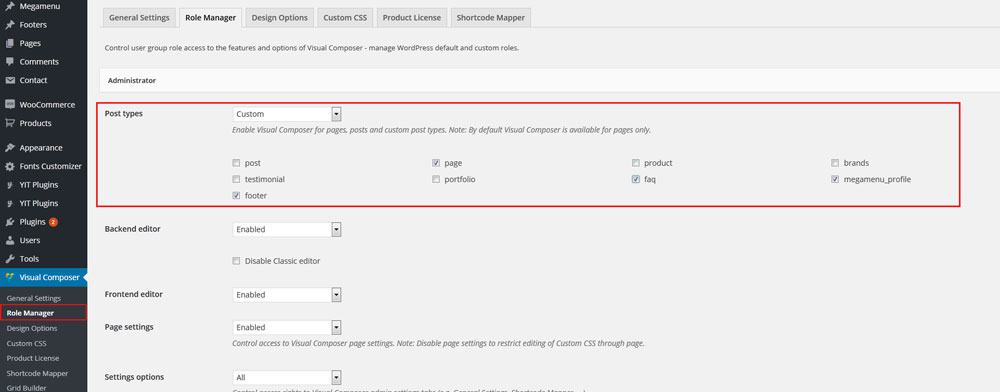Open Product License submenu link
This screenshot has width=1000, height=392.
[x=33, y=358]
